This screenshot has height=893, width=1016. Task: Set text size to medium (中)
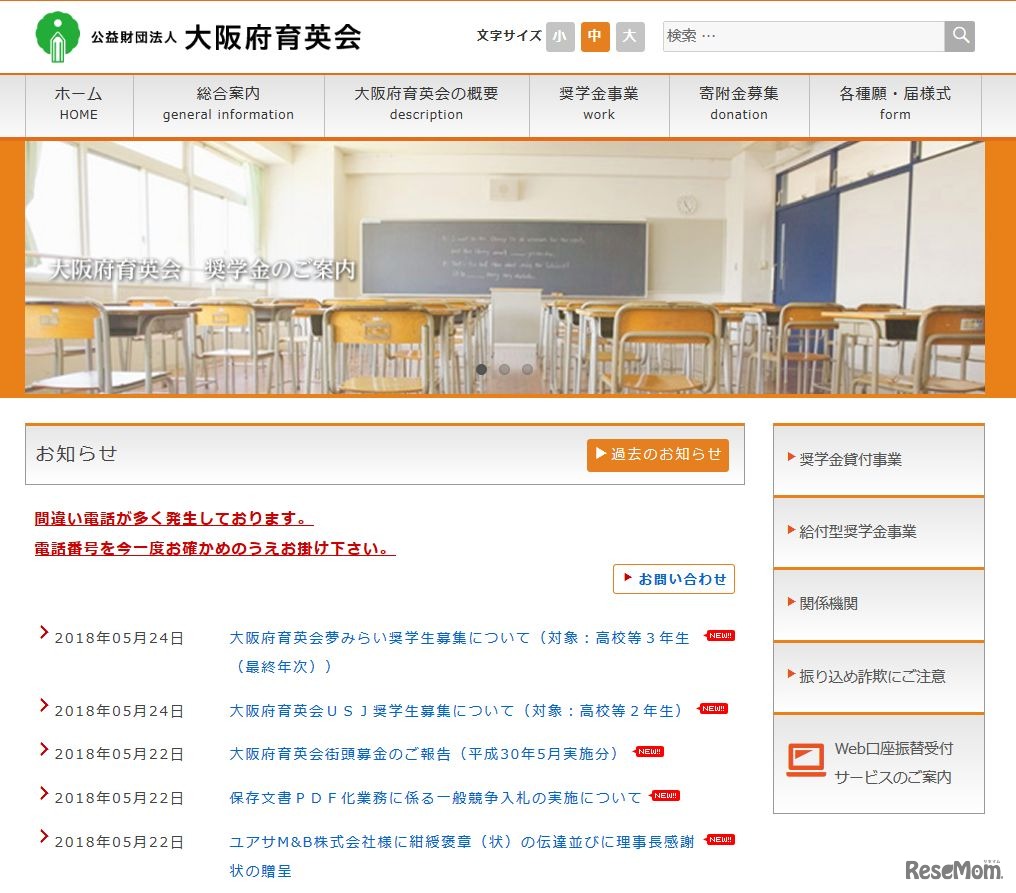tap(595, 37)
